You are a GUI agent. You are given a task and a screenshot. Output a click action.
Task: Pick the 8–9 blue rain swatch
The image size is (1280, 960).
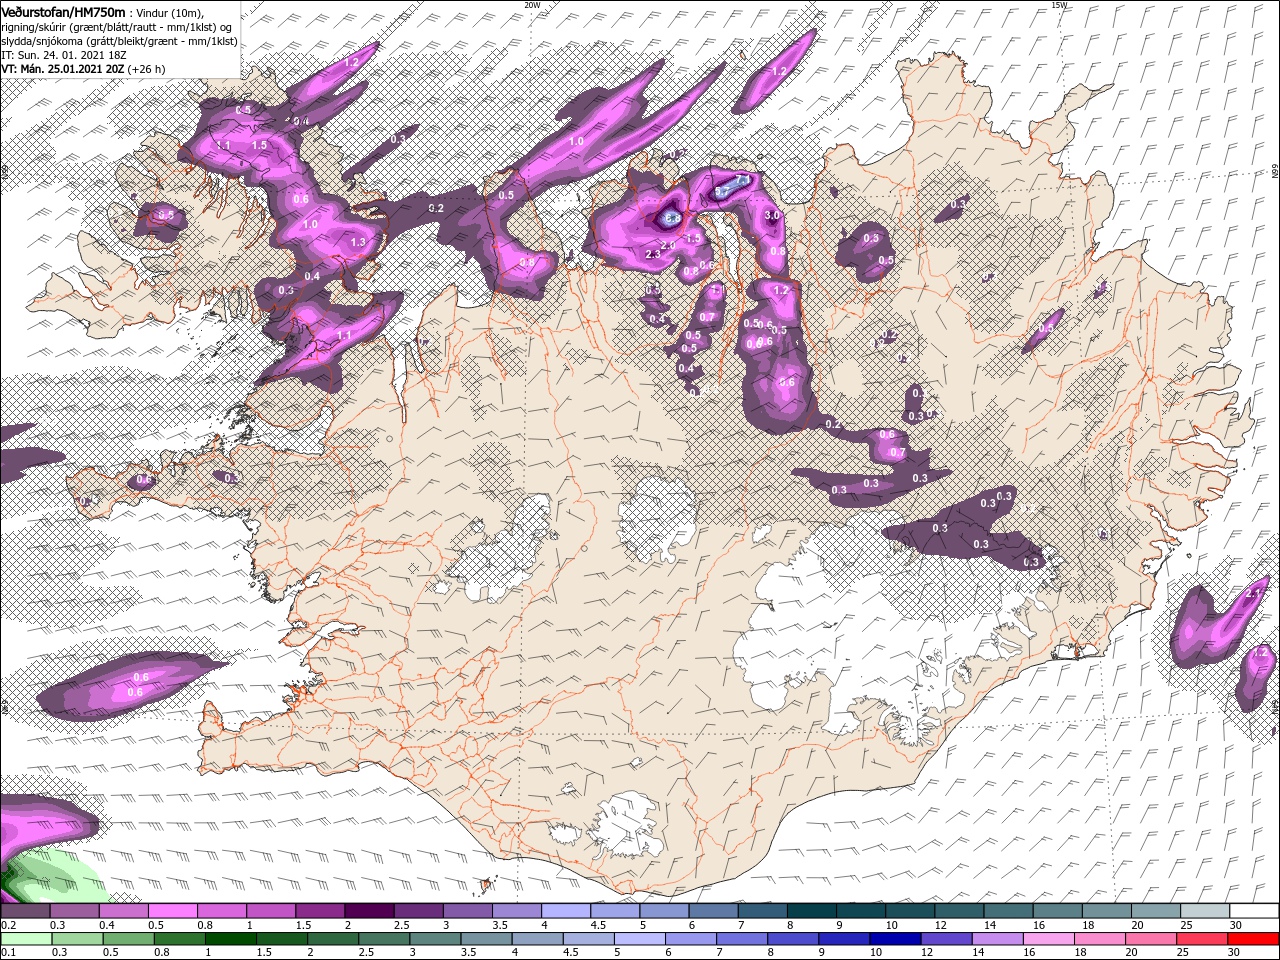click(x=792, y=938)
